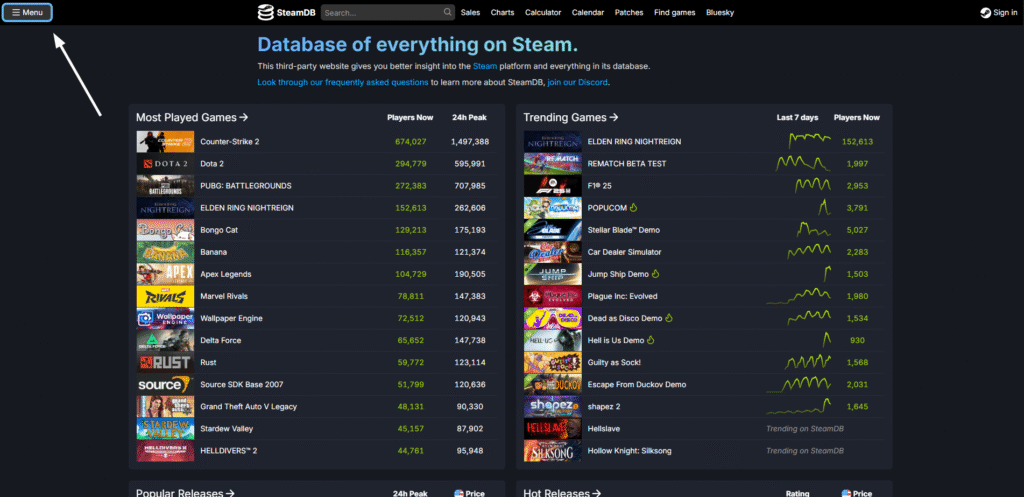Click the Rust game thumbnail

click(165, 362)
